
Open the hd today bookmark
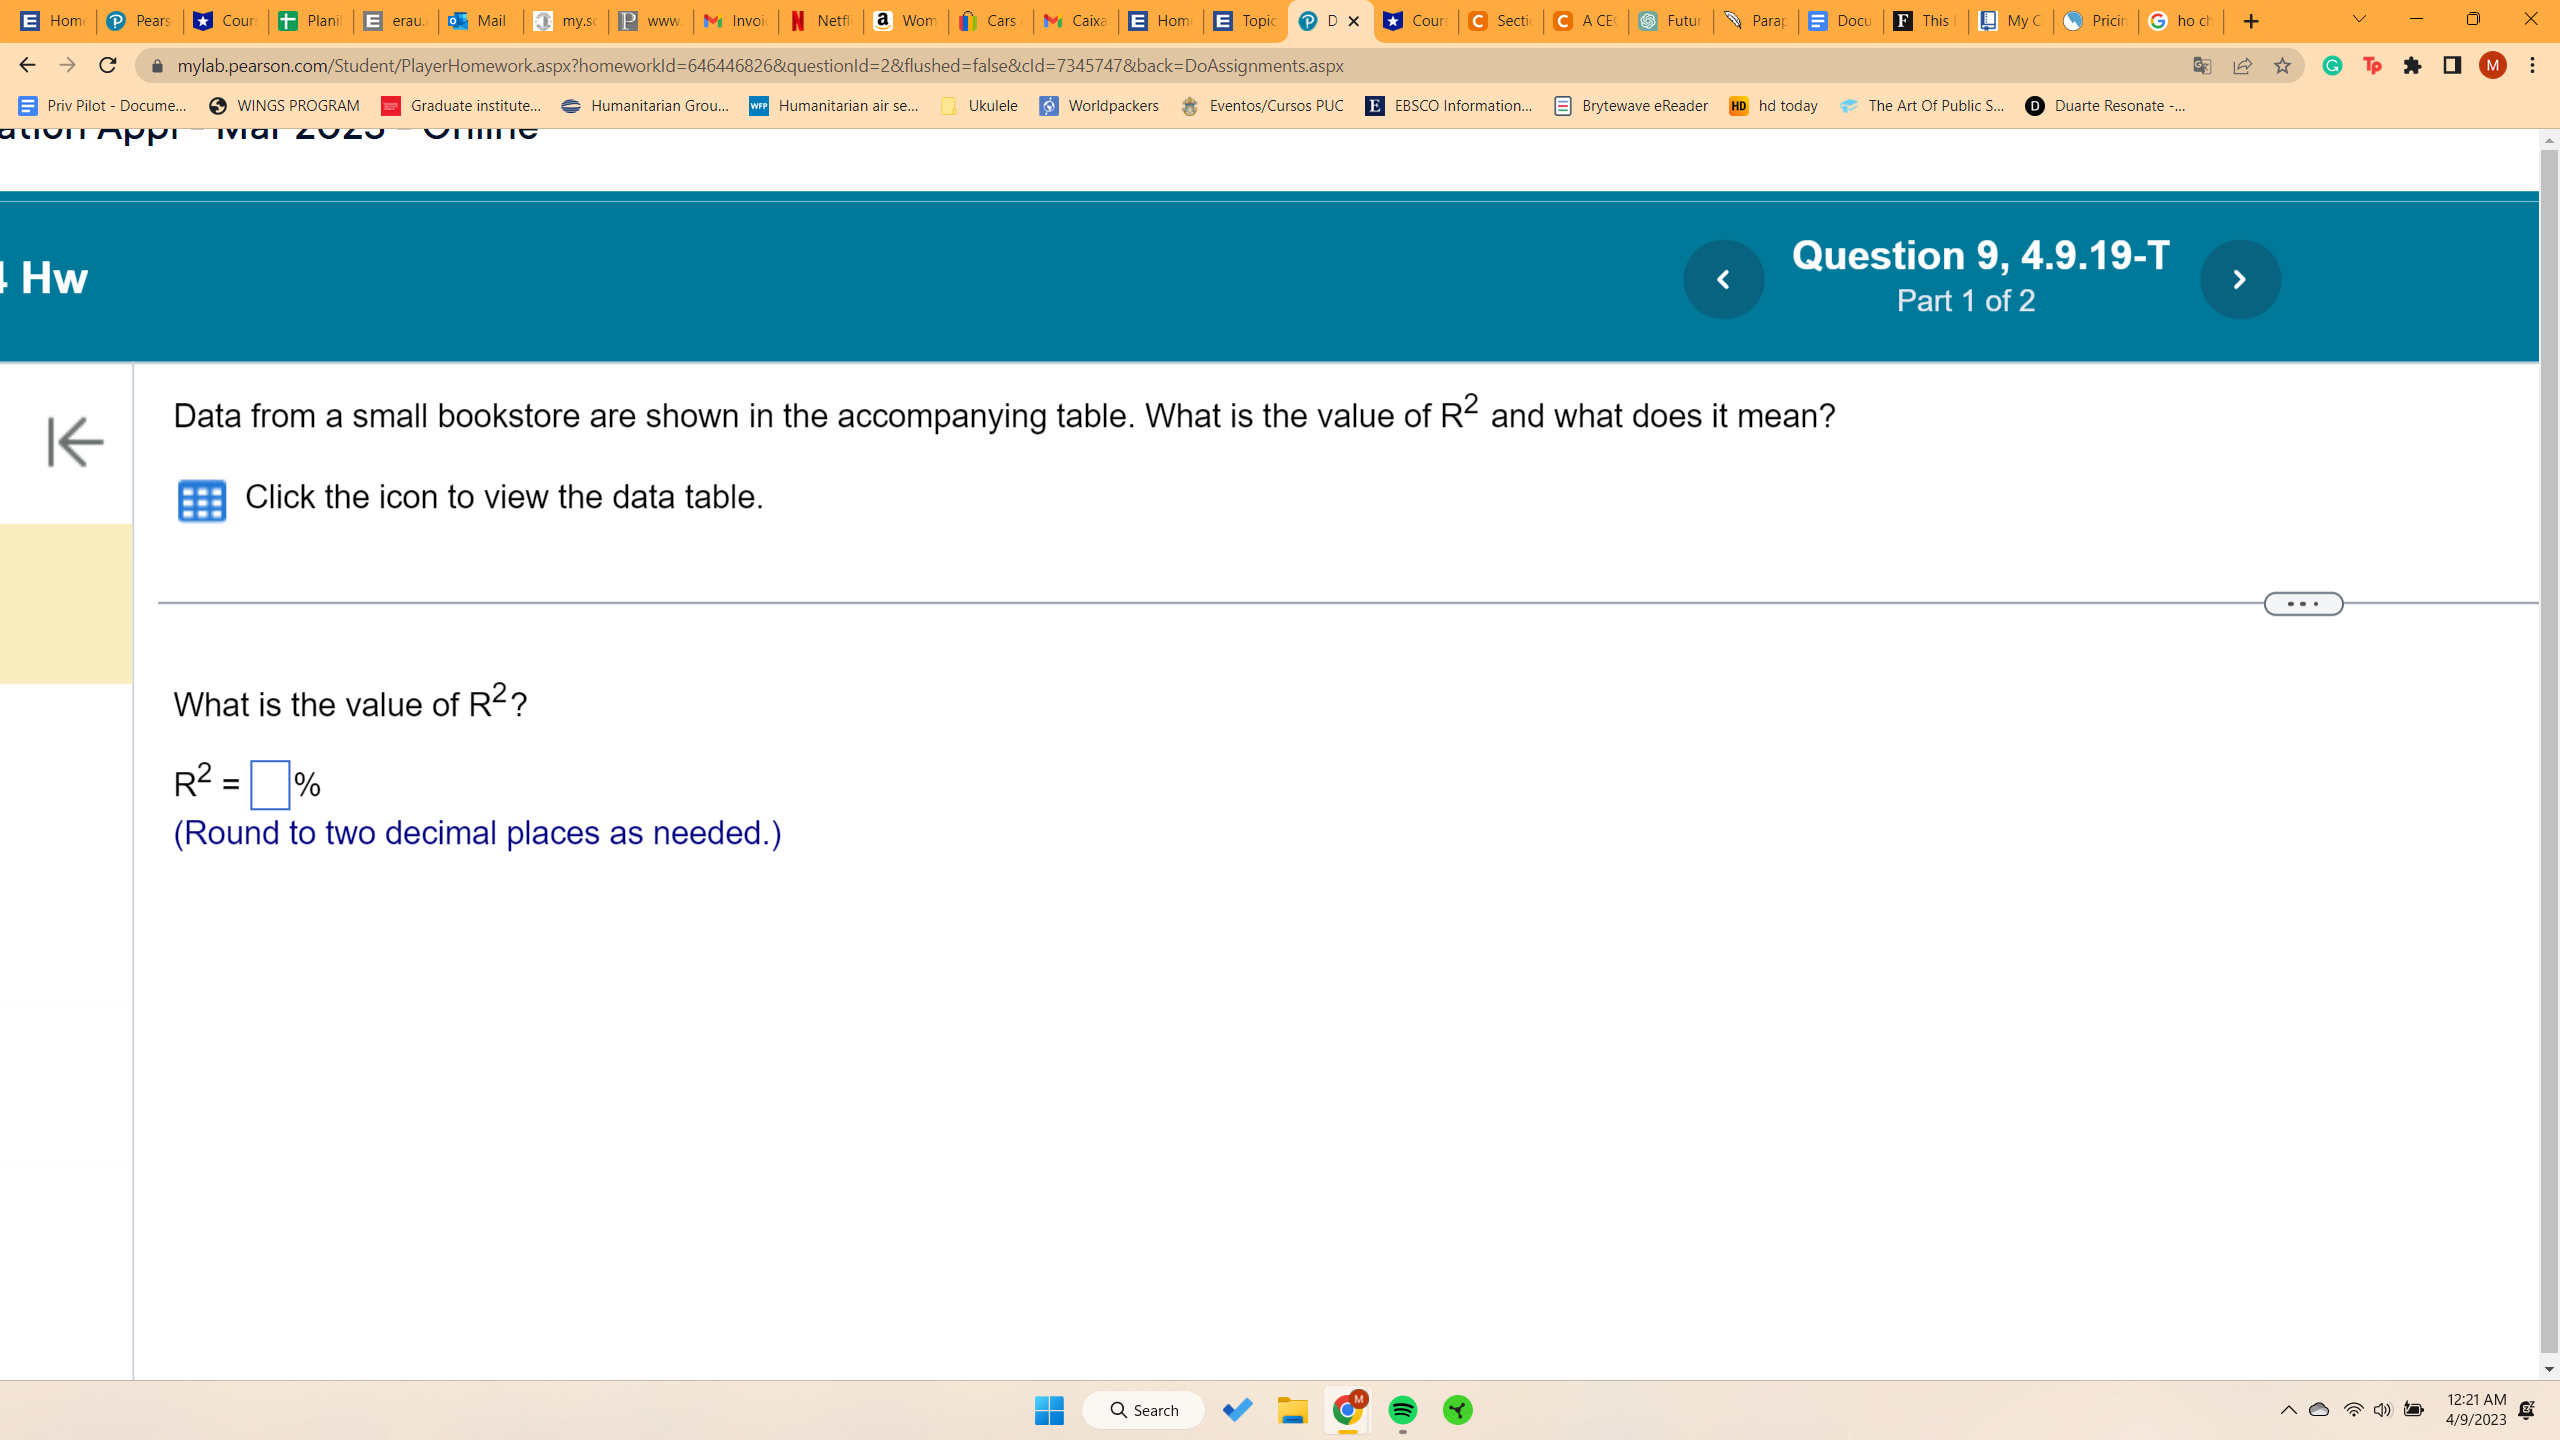click(x=1774, y=106)
